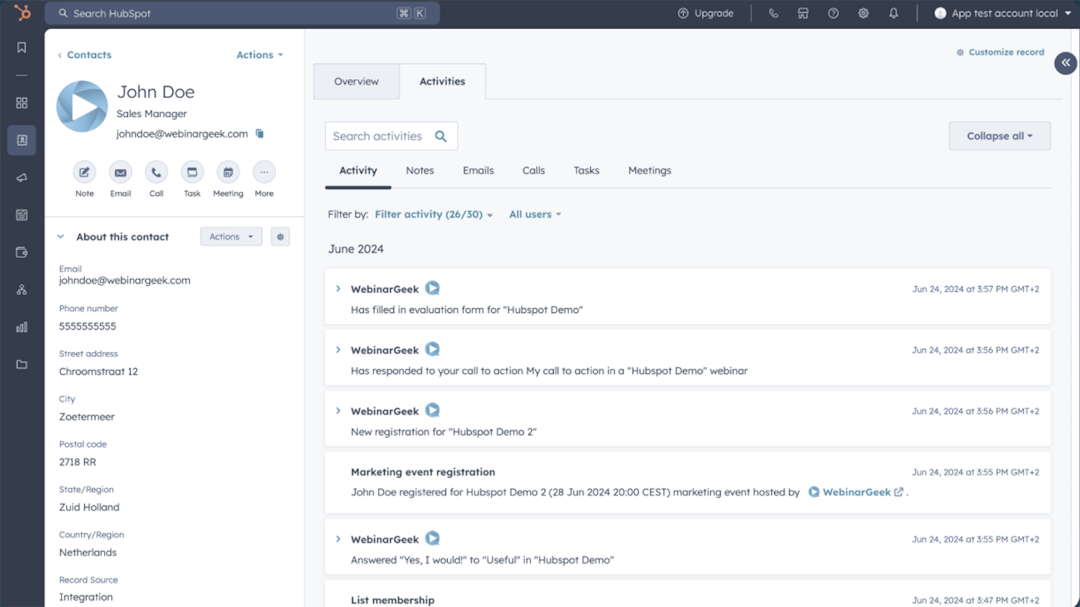Screen dimensions: 1080x607
Task: Open the bookmarks icon in left sidebar
Action: click(22, 48)
